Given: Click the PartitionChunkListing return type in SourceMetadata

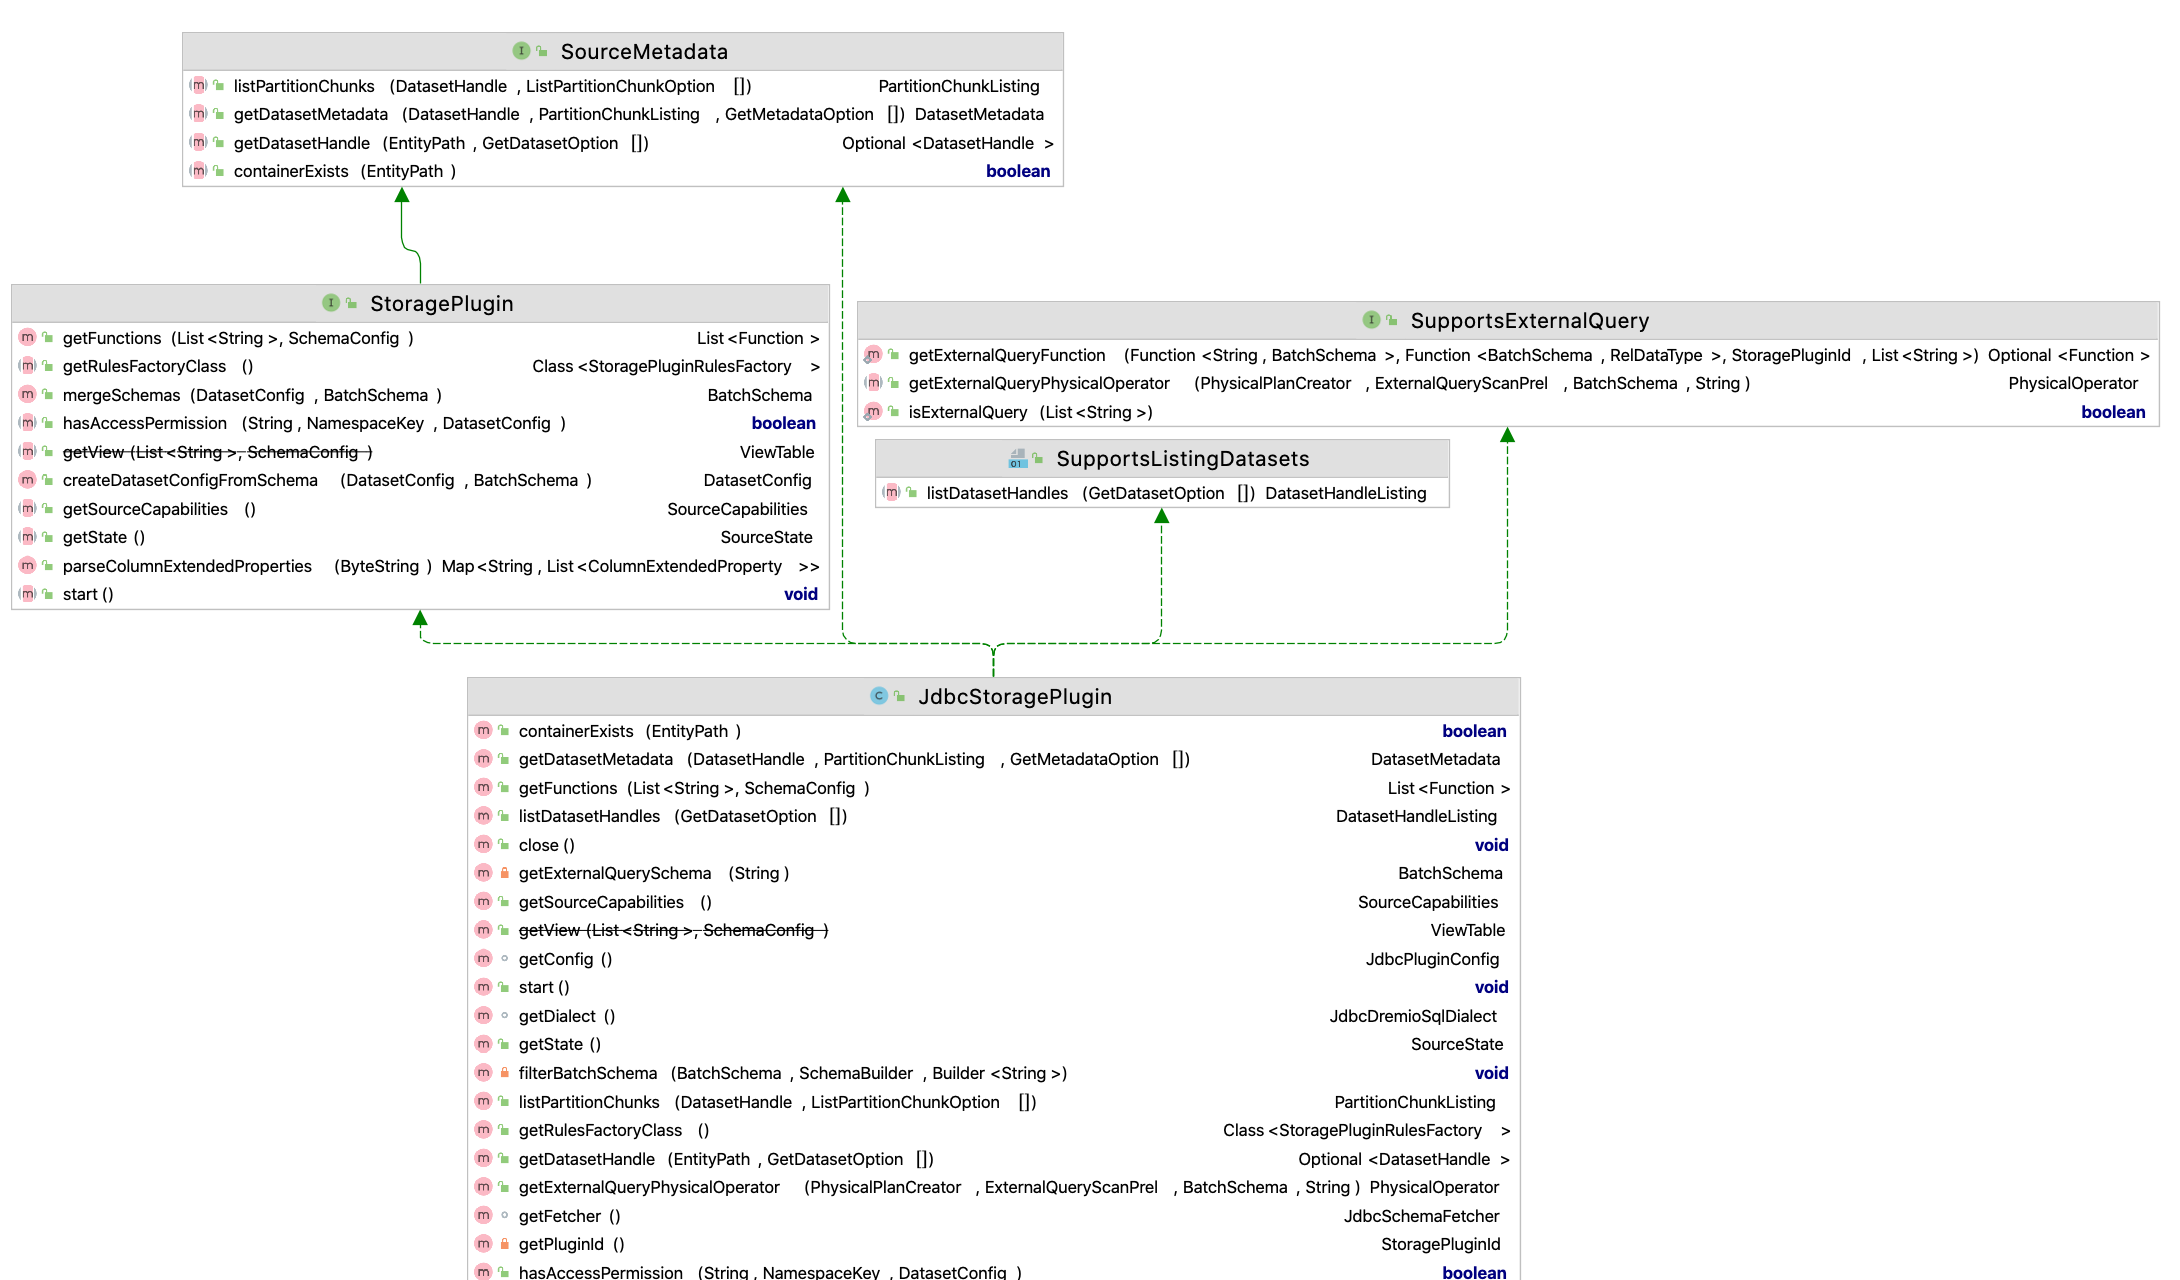Looking at the screenshot, I should coord(958,86).
